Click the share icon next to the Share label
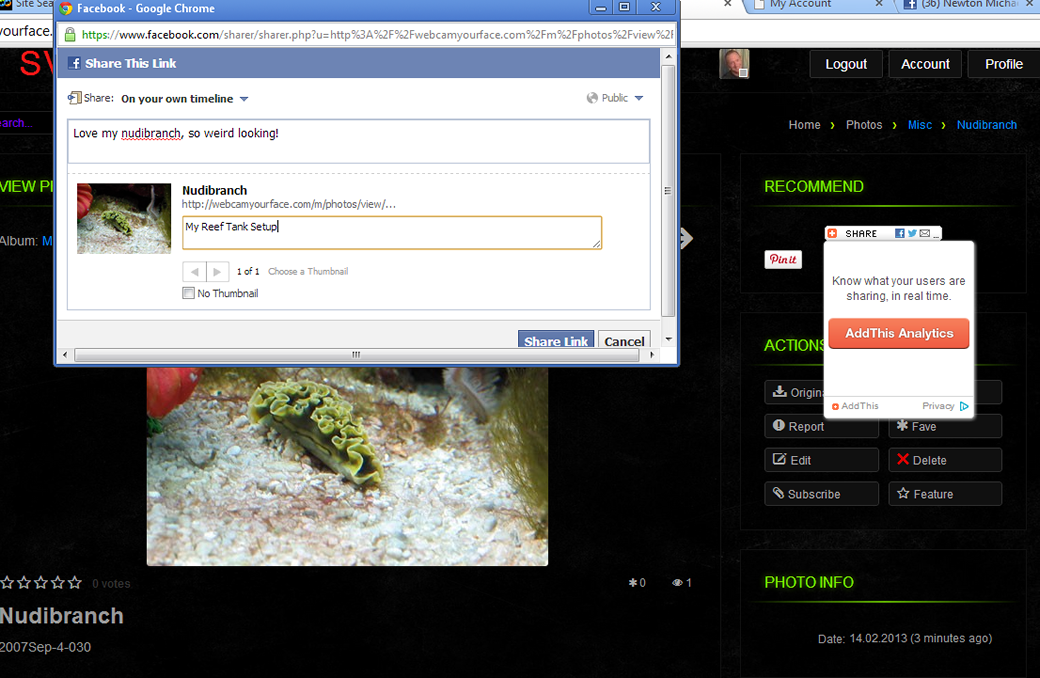This screenshot has width=1040, height=678. (74, 98)
